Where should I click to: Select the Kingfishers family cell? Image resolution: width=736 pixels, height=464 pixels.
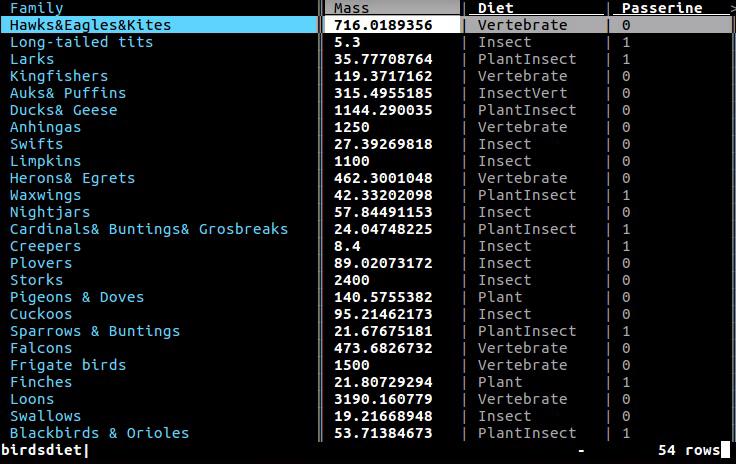59,76
